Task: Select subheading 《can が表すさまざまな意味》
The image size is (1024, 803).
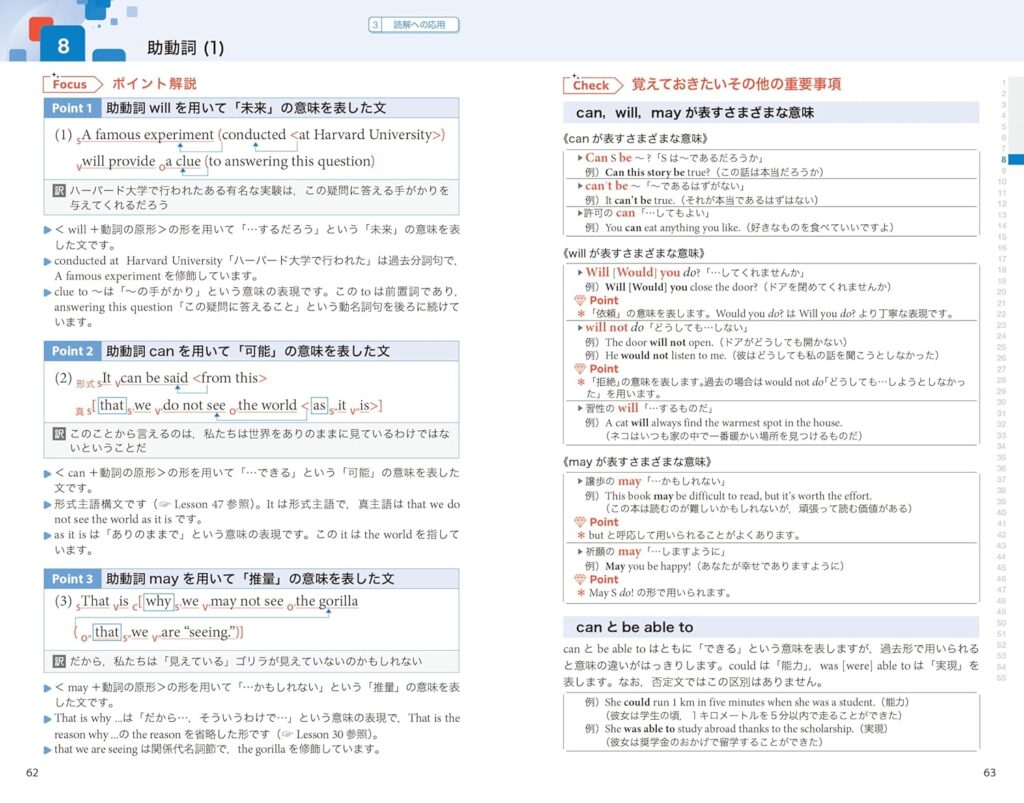Action: click(635, 138)
